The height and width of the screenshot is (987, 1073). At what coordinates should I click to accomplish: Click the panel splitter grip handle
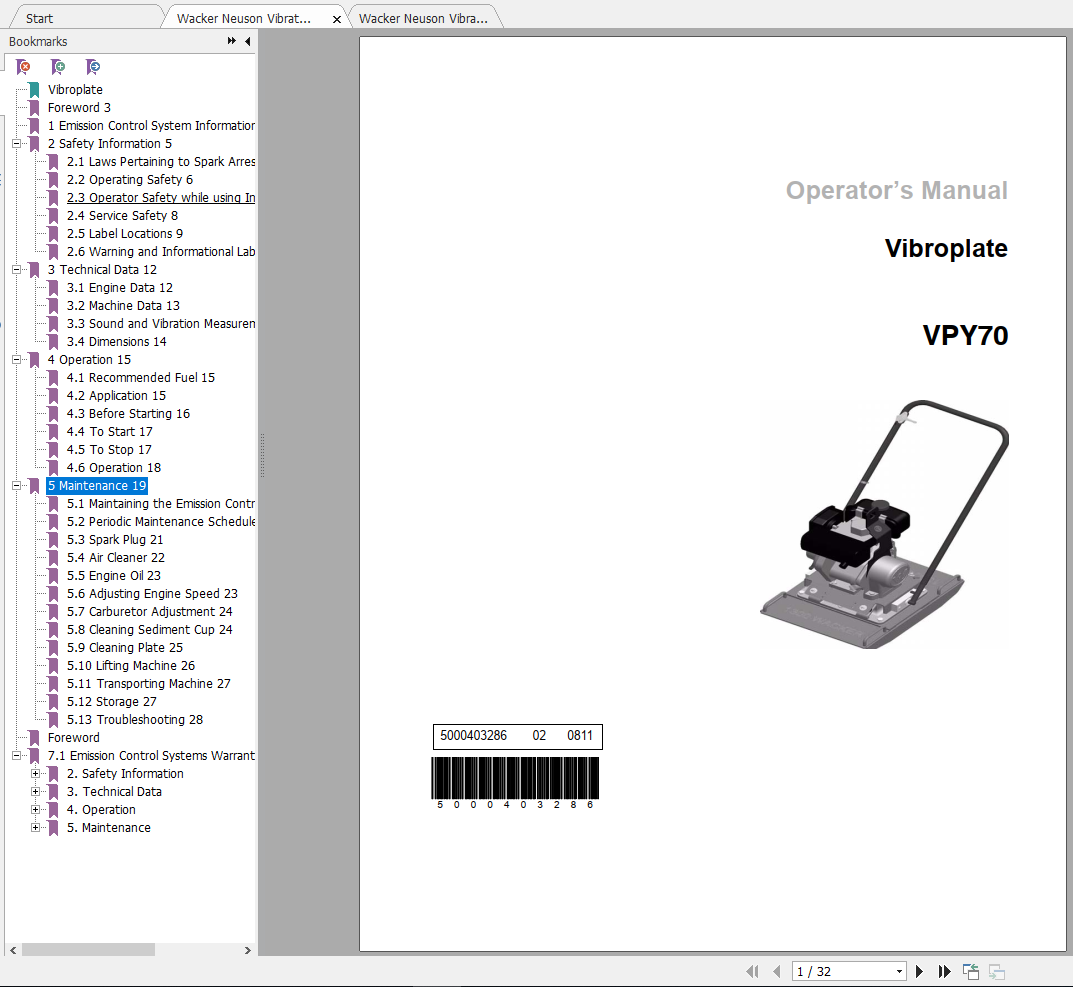click(x=262, y=455)
